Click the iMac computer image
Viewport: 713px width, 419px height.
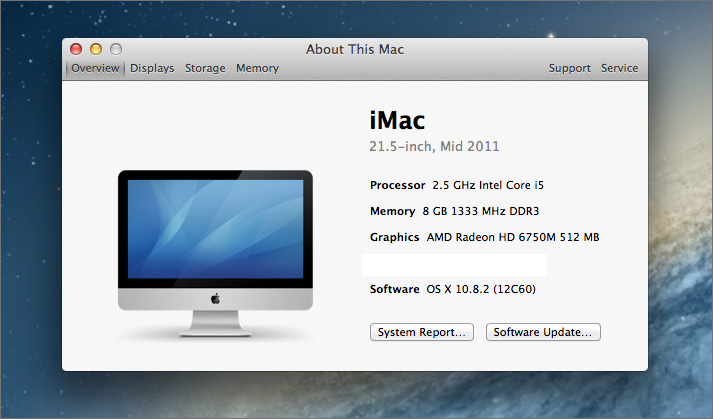coord(215,253)
